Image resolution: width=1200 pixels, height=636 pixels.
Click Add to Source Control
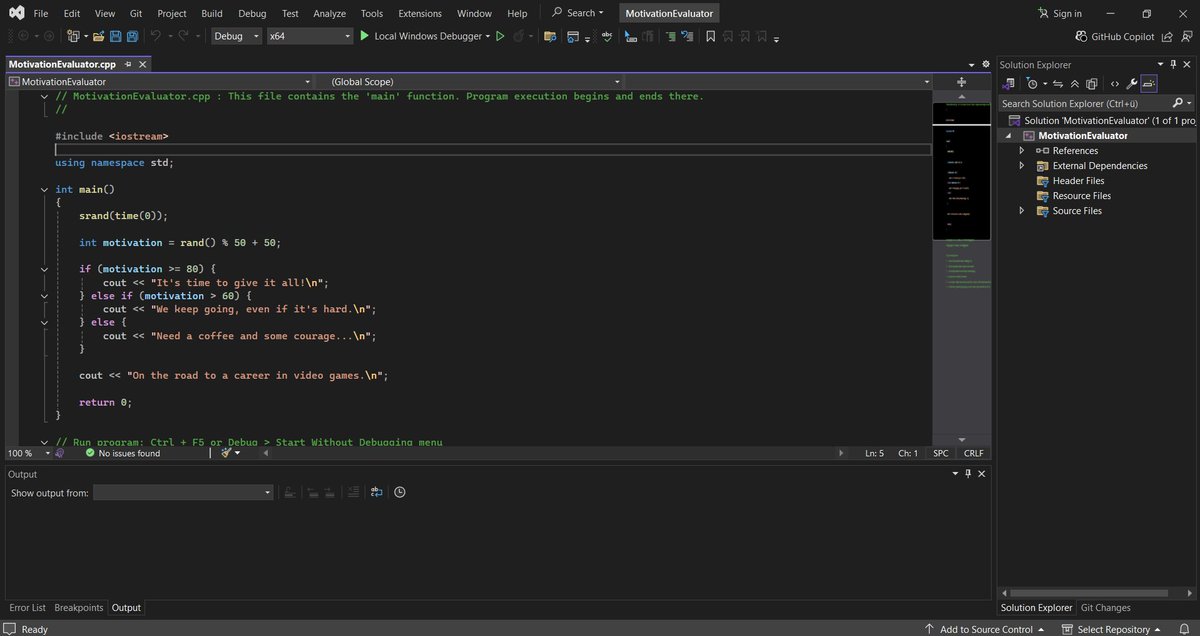tap(985, 629)
